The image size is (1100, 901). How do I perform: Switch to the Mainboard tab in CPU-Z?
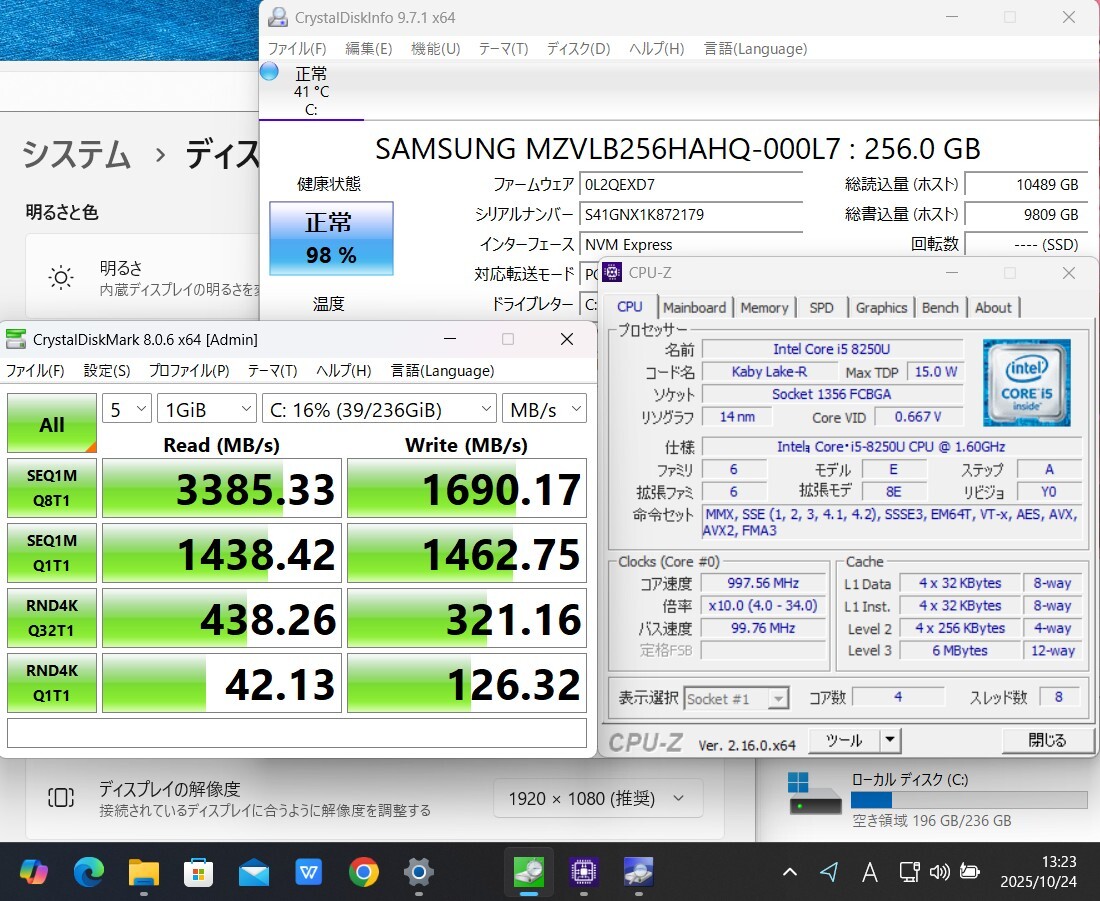[x=694, y=308]
